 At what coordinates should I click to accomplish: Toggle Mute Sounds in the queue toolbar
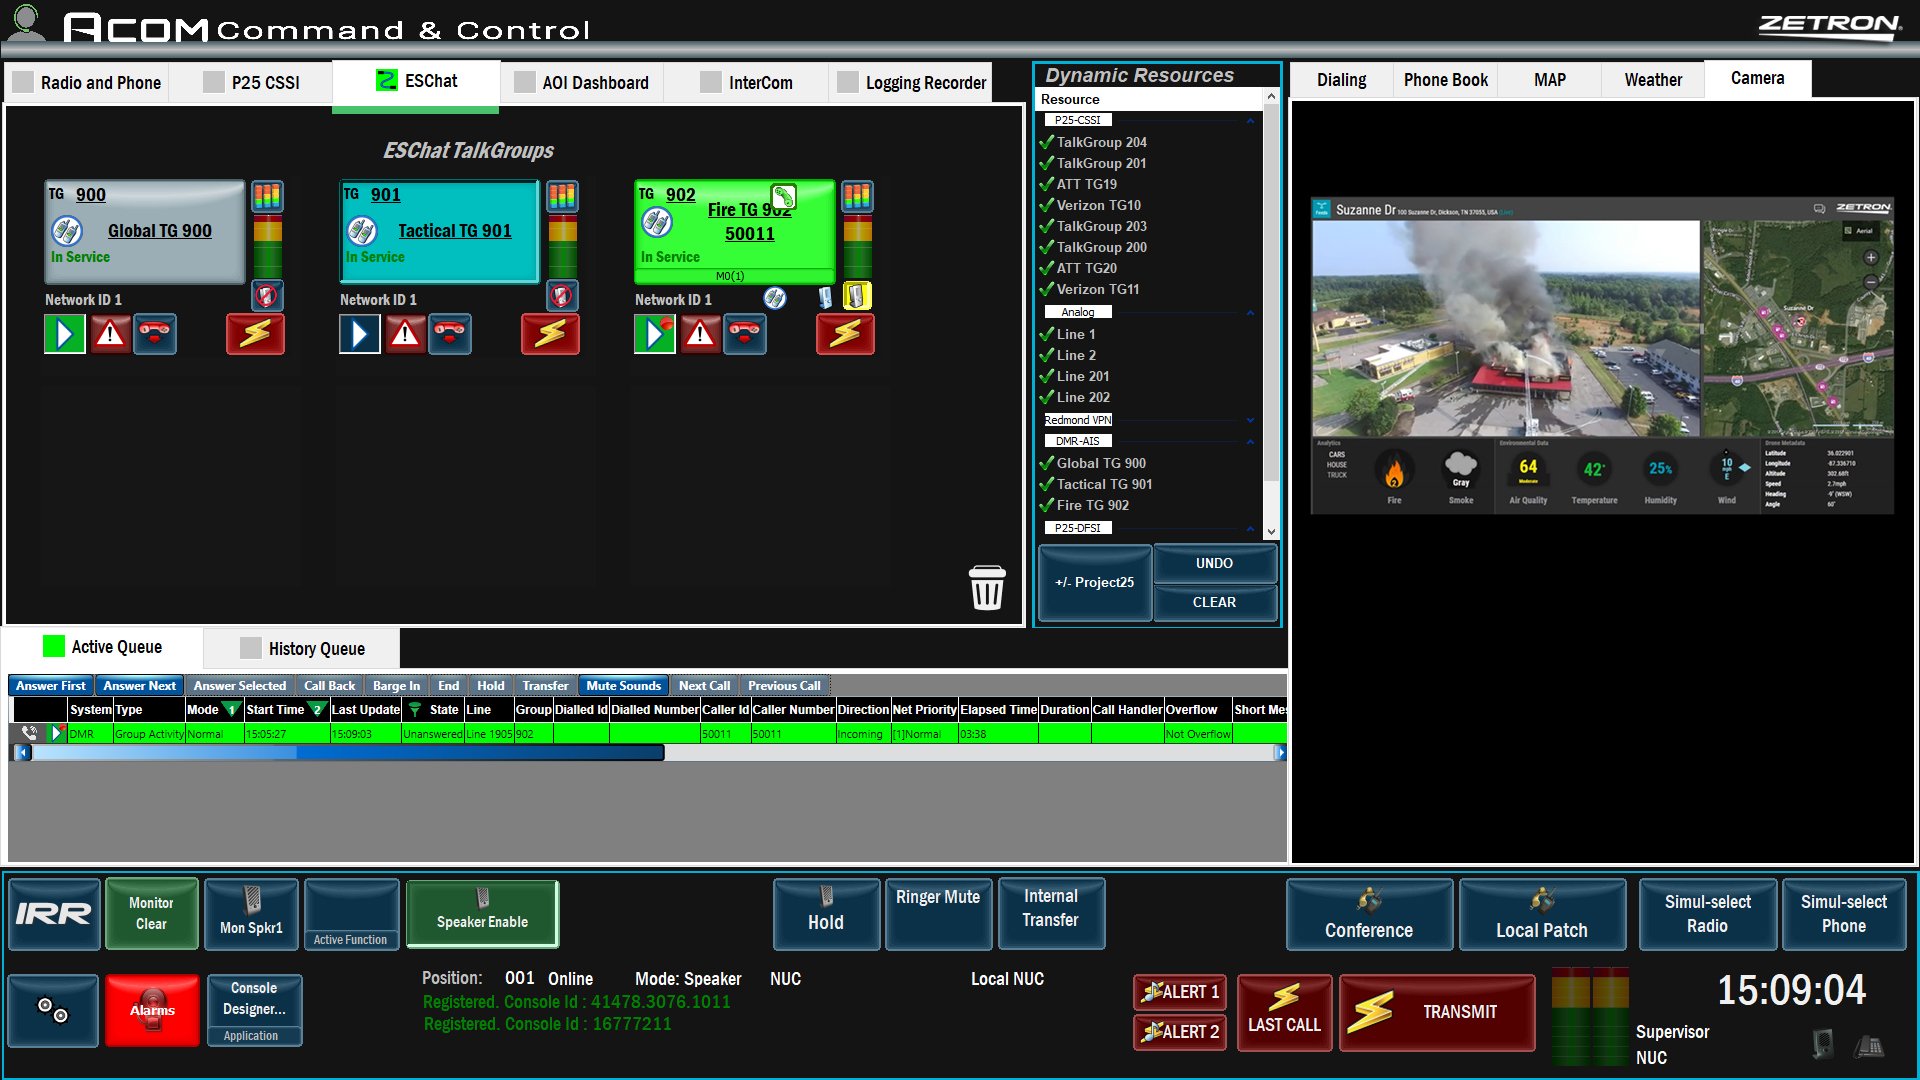pyautogui.click(x=623, y=686)
